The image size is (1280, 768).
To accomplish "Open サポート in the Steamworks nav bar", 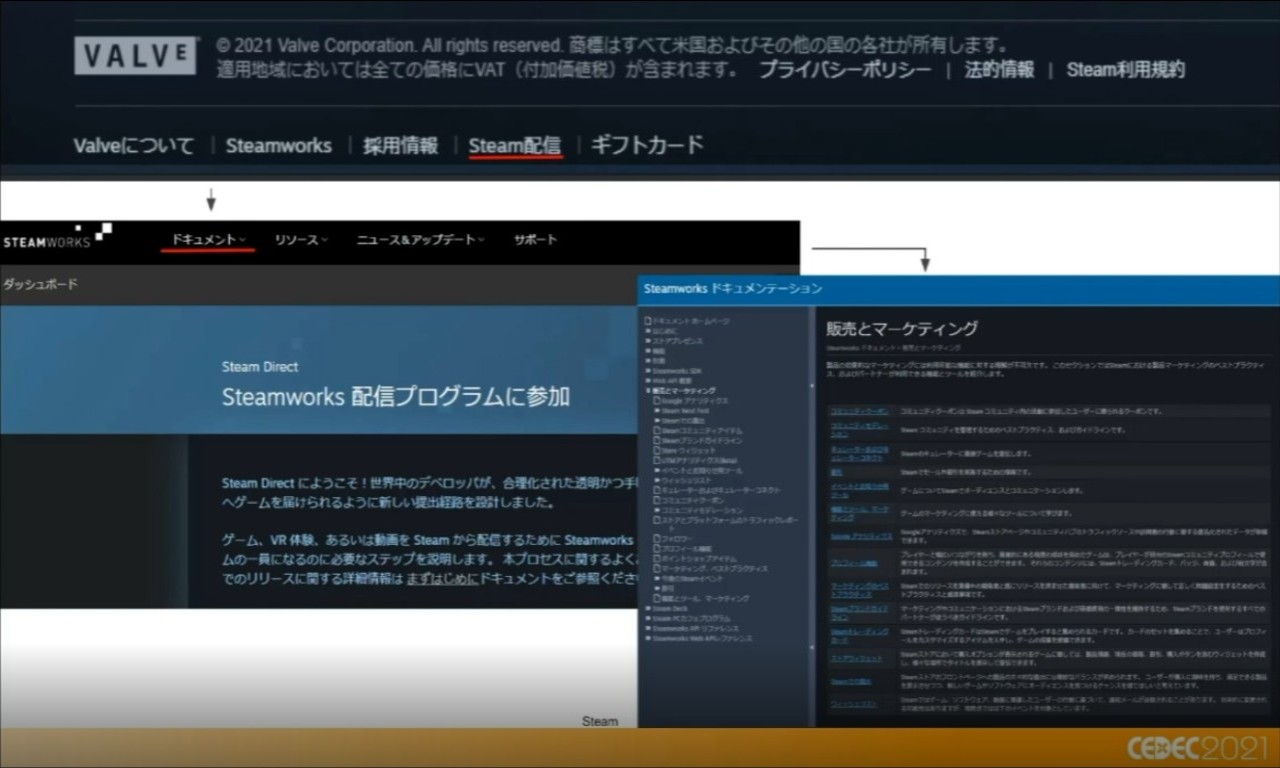I will [535, 240].
